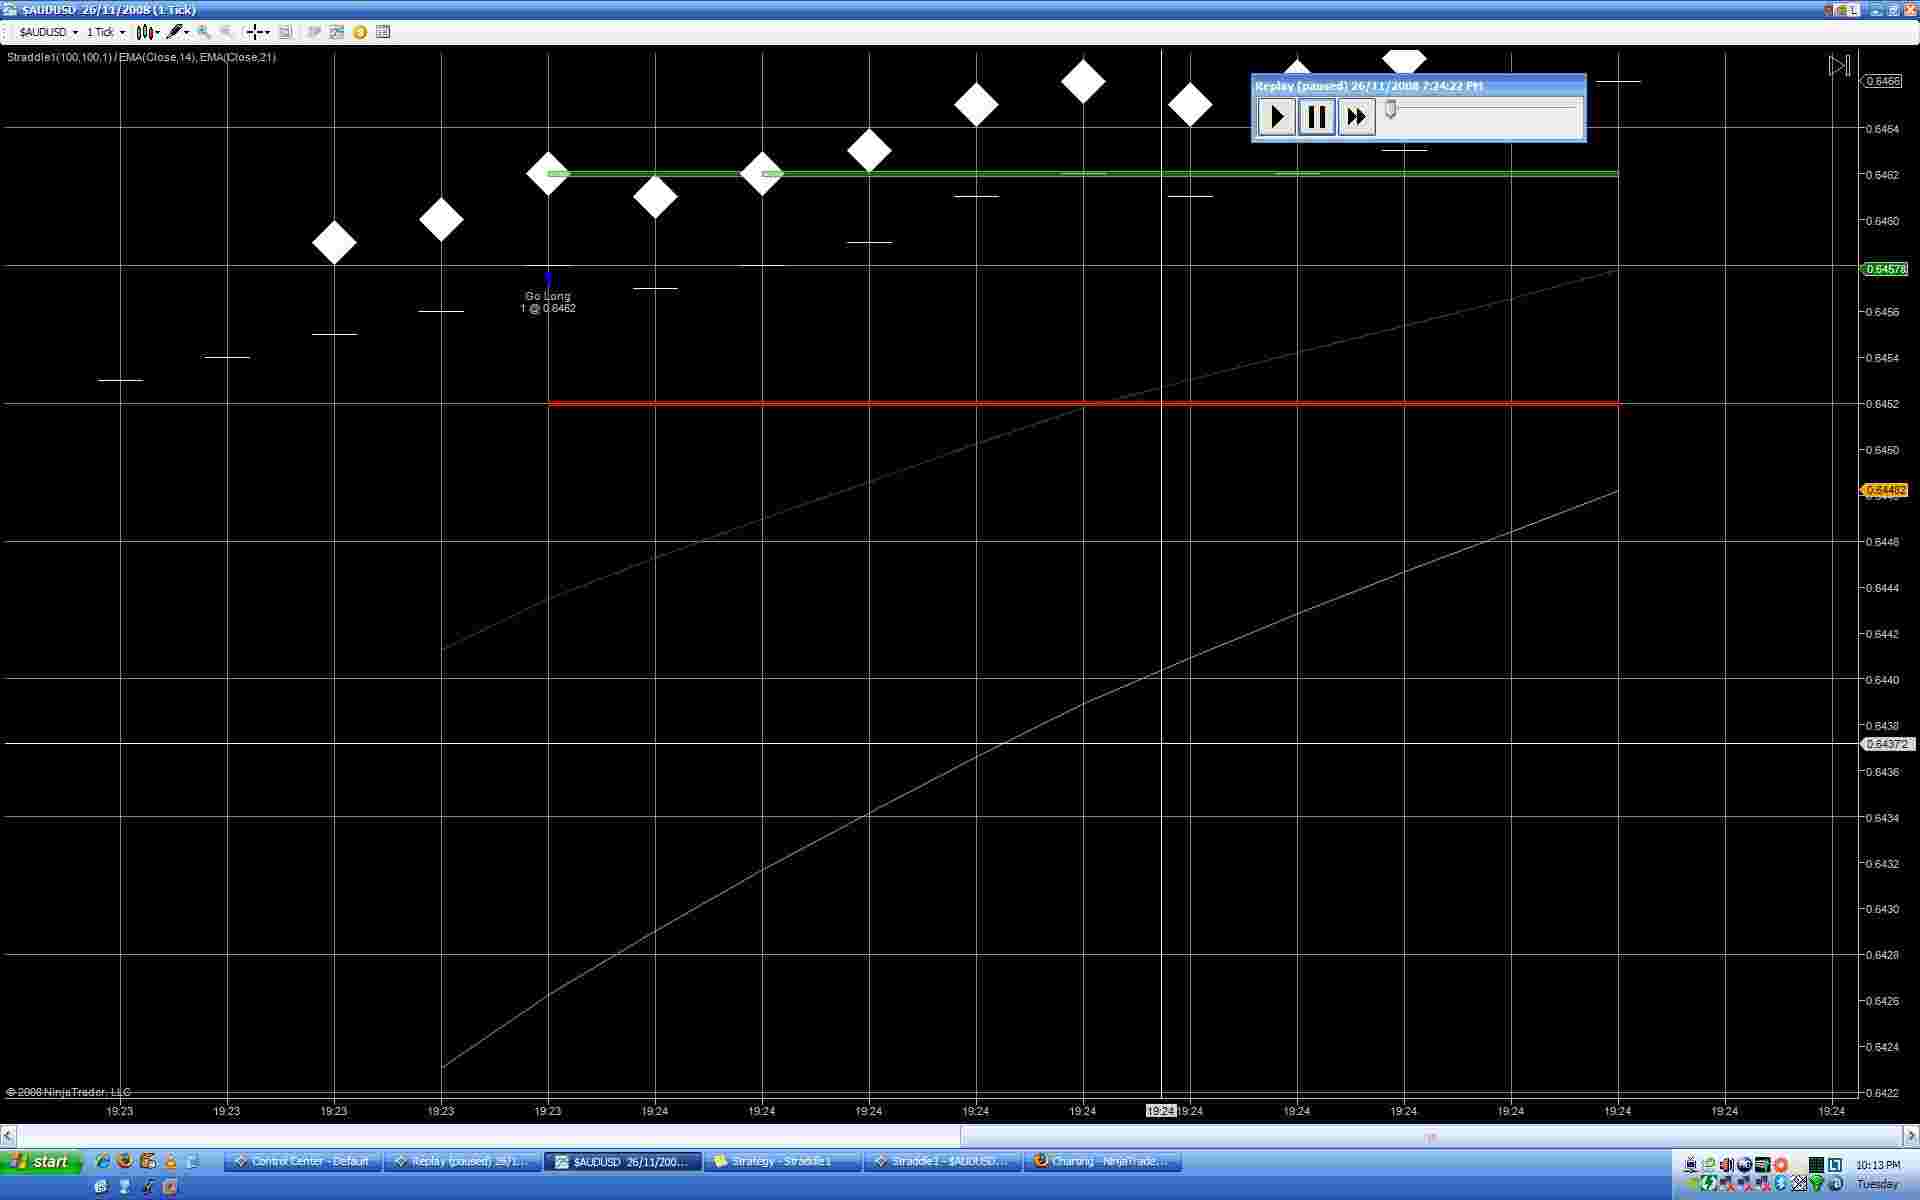The image size is (1920, 1200).
Task: Open the data box grid icon
Action: coord(383,32)
